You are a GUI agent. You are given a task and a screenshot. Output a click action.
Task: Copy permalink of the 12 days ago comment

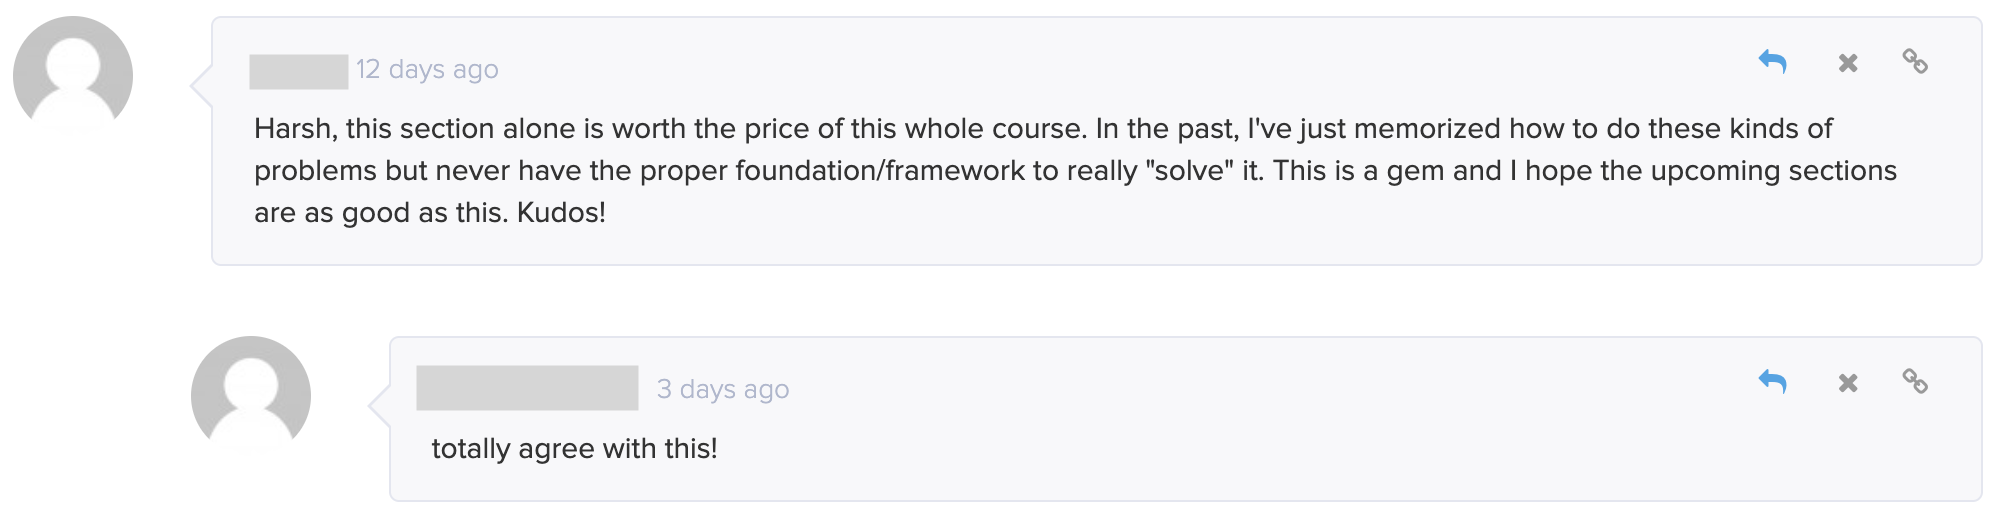click(x=1915, y=62)
